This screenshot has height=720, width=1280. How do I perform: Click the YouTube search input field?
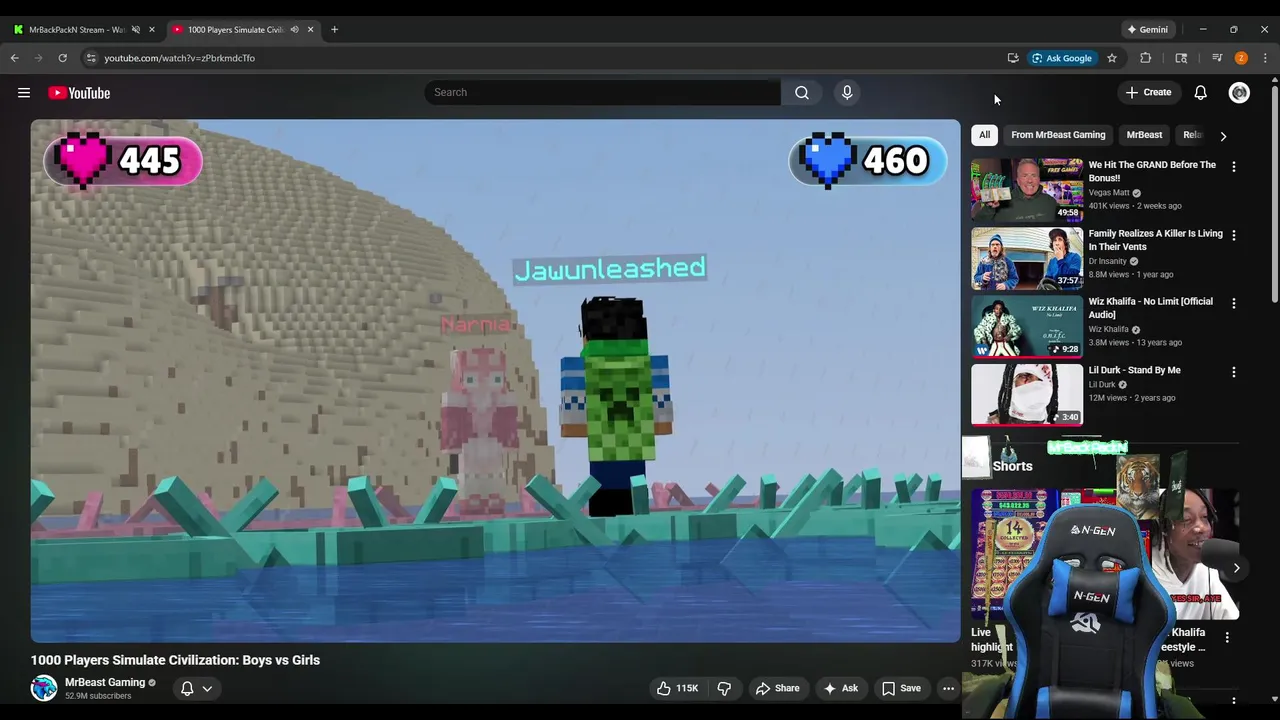coord(602,92)
